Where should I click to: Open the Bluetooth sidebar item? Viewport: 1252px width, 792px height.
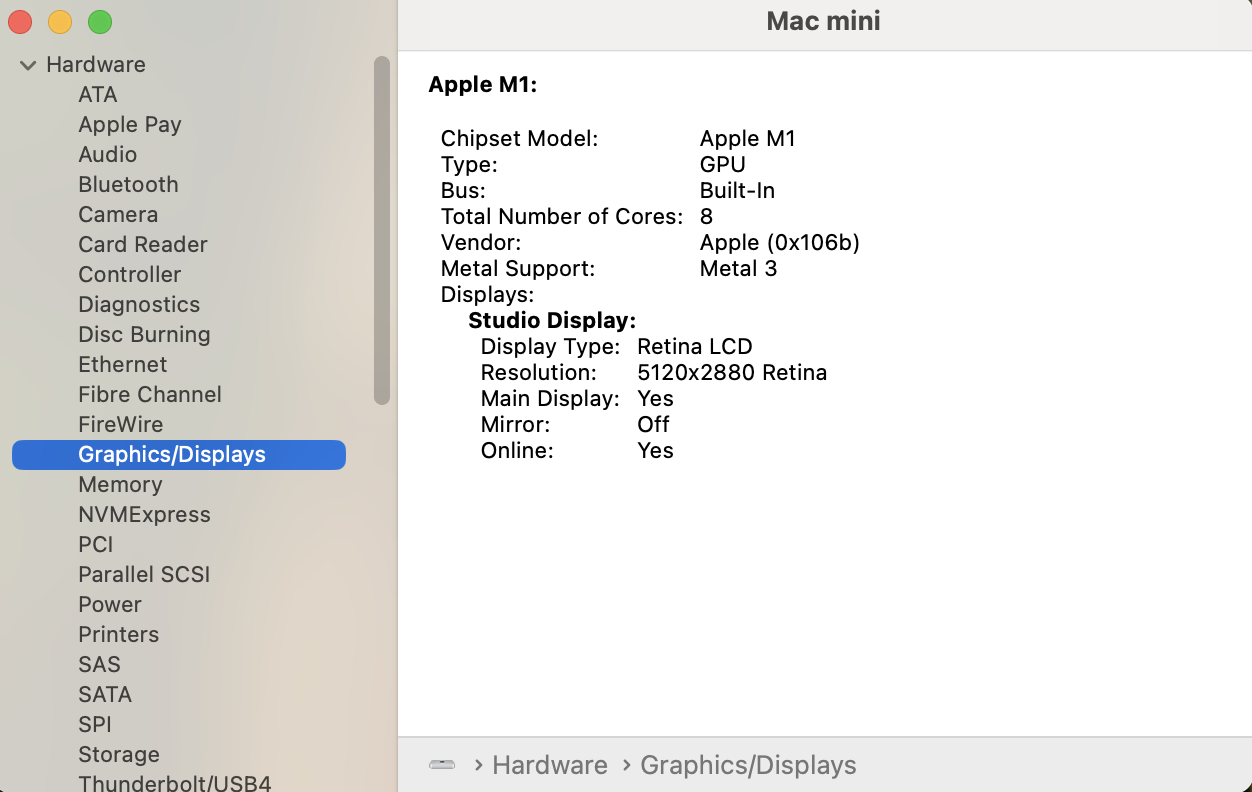coord(128,184)
